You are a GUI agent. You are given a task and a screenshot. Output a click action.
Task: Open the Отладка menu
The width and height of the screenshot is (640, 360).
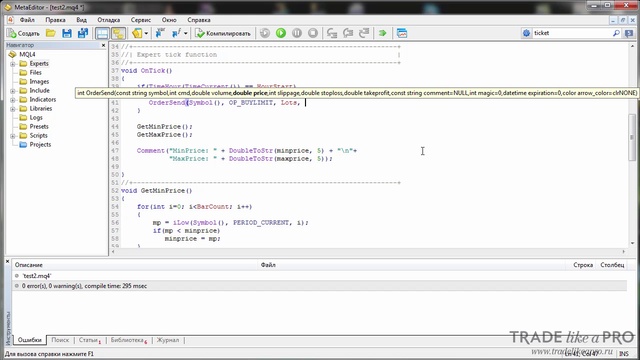(109, 20)
